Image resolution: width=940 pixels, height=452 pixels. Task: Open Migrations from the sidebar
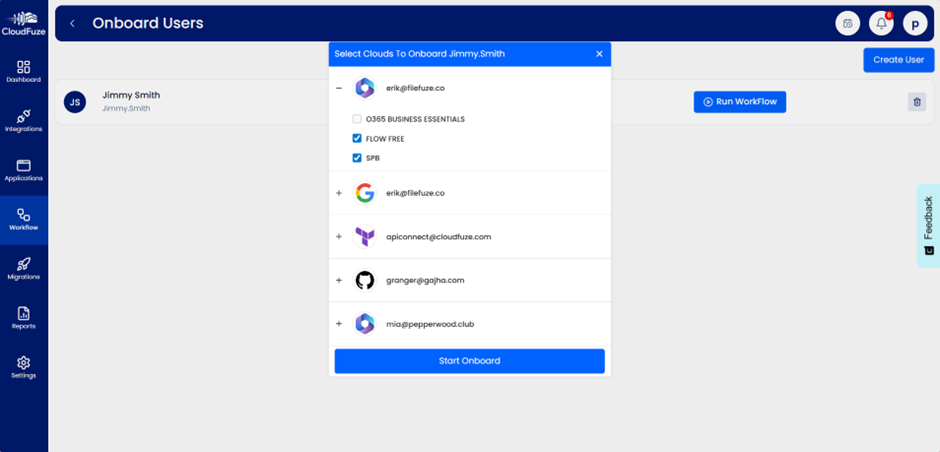(23, 268)
